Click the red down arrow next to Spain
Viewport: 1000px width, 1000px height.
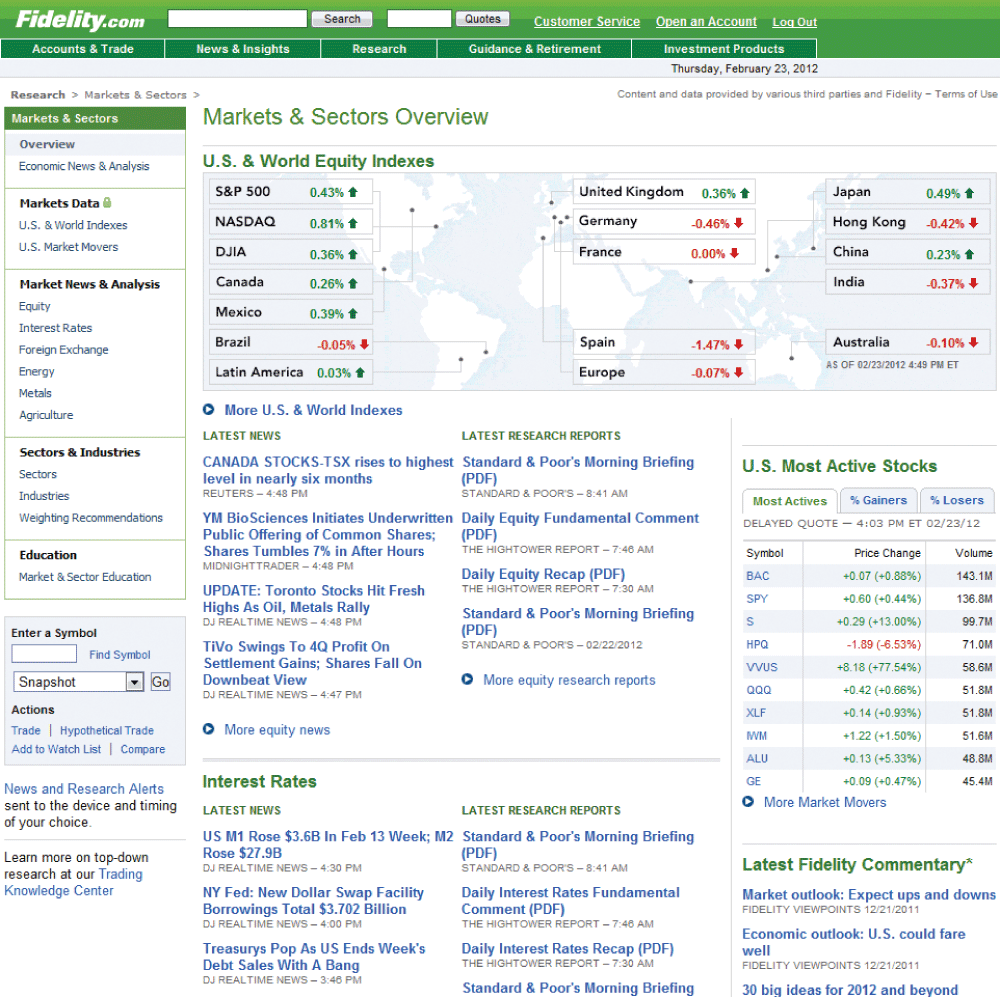click(x=739, y=344)
